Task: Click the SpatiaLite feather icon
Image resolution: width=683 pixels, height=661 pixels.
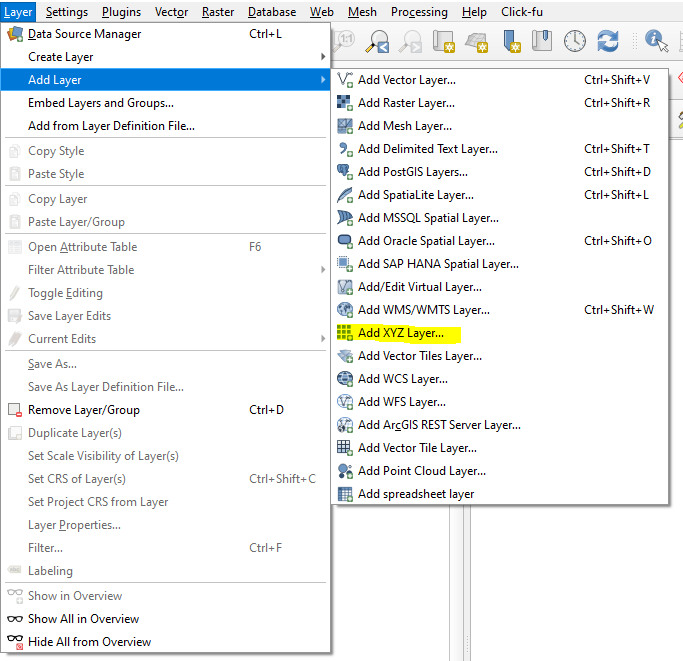Action: [x=345, y=195]
